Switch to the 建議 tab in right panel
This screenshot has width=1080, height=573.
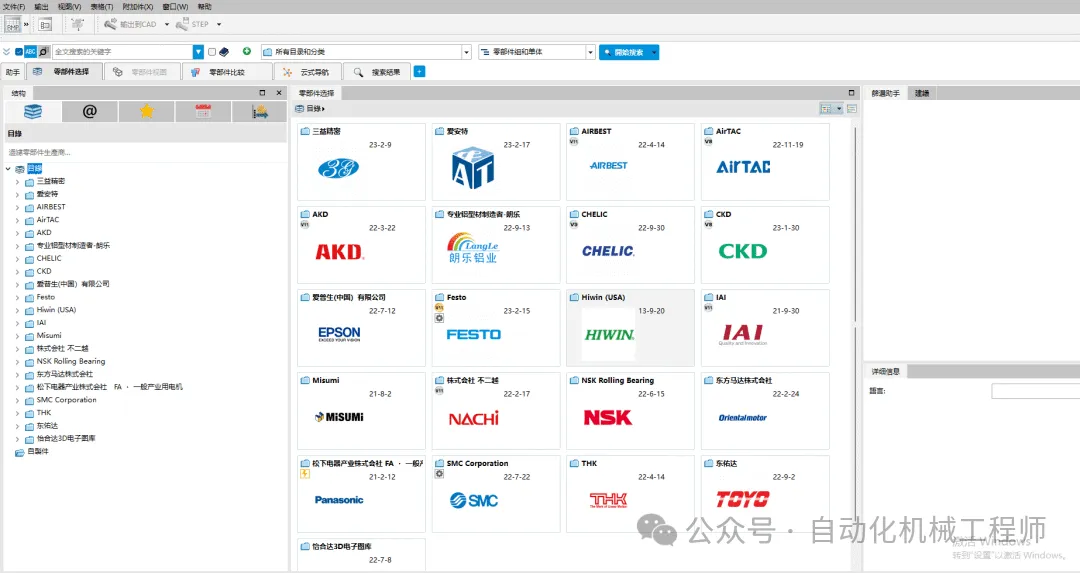pyautogui.click(x=922, y=93)
